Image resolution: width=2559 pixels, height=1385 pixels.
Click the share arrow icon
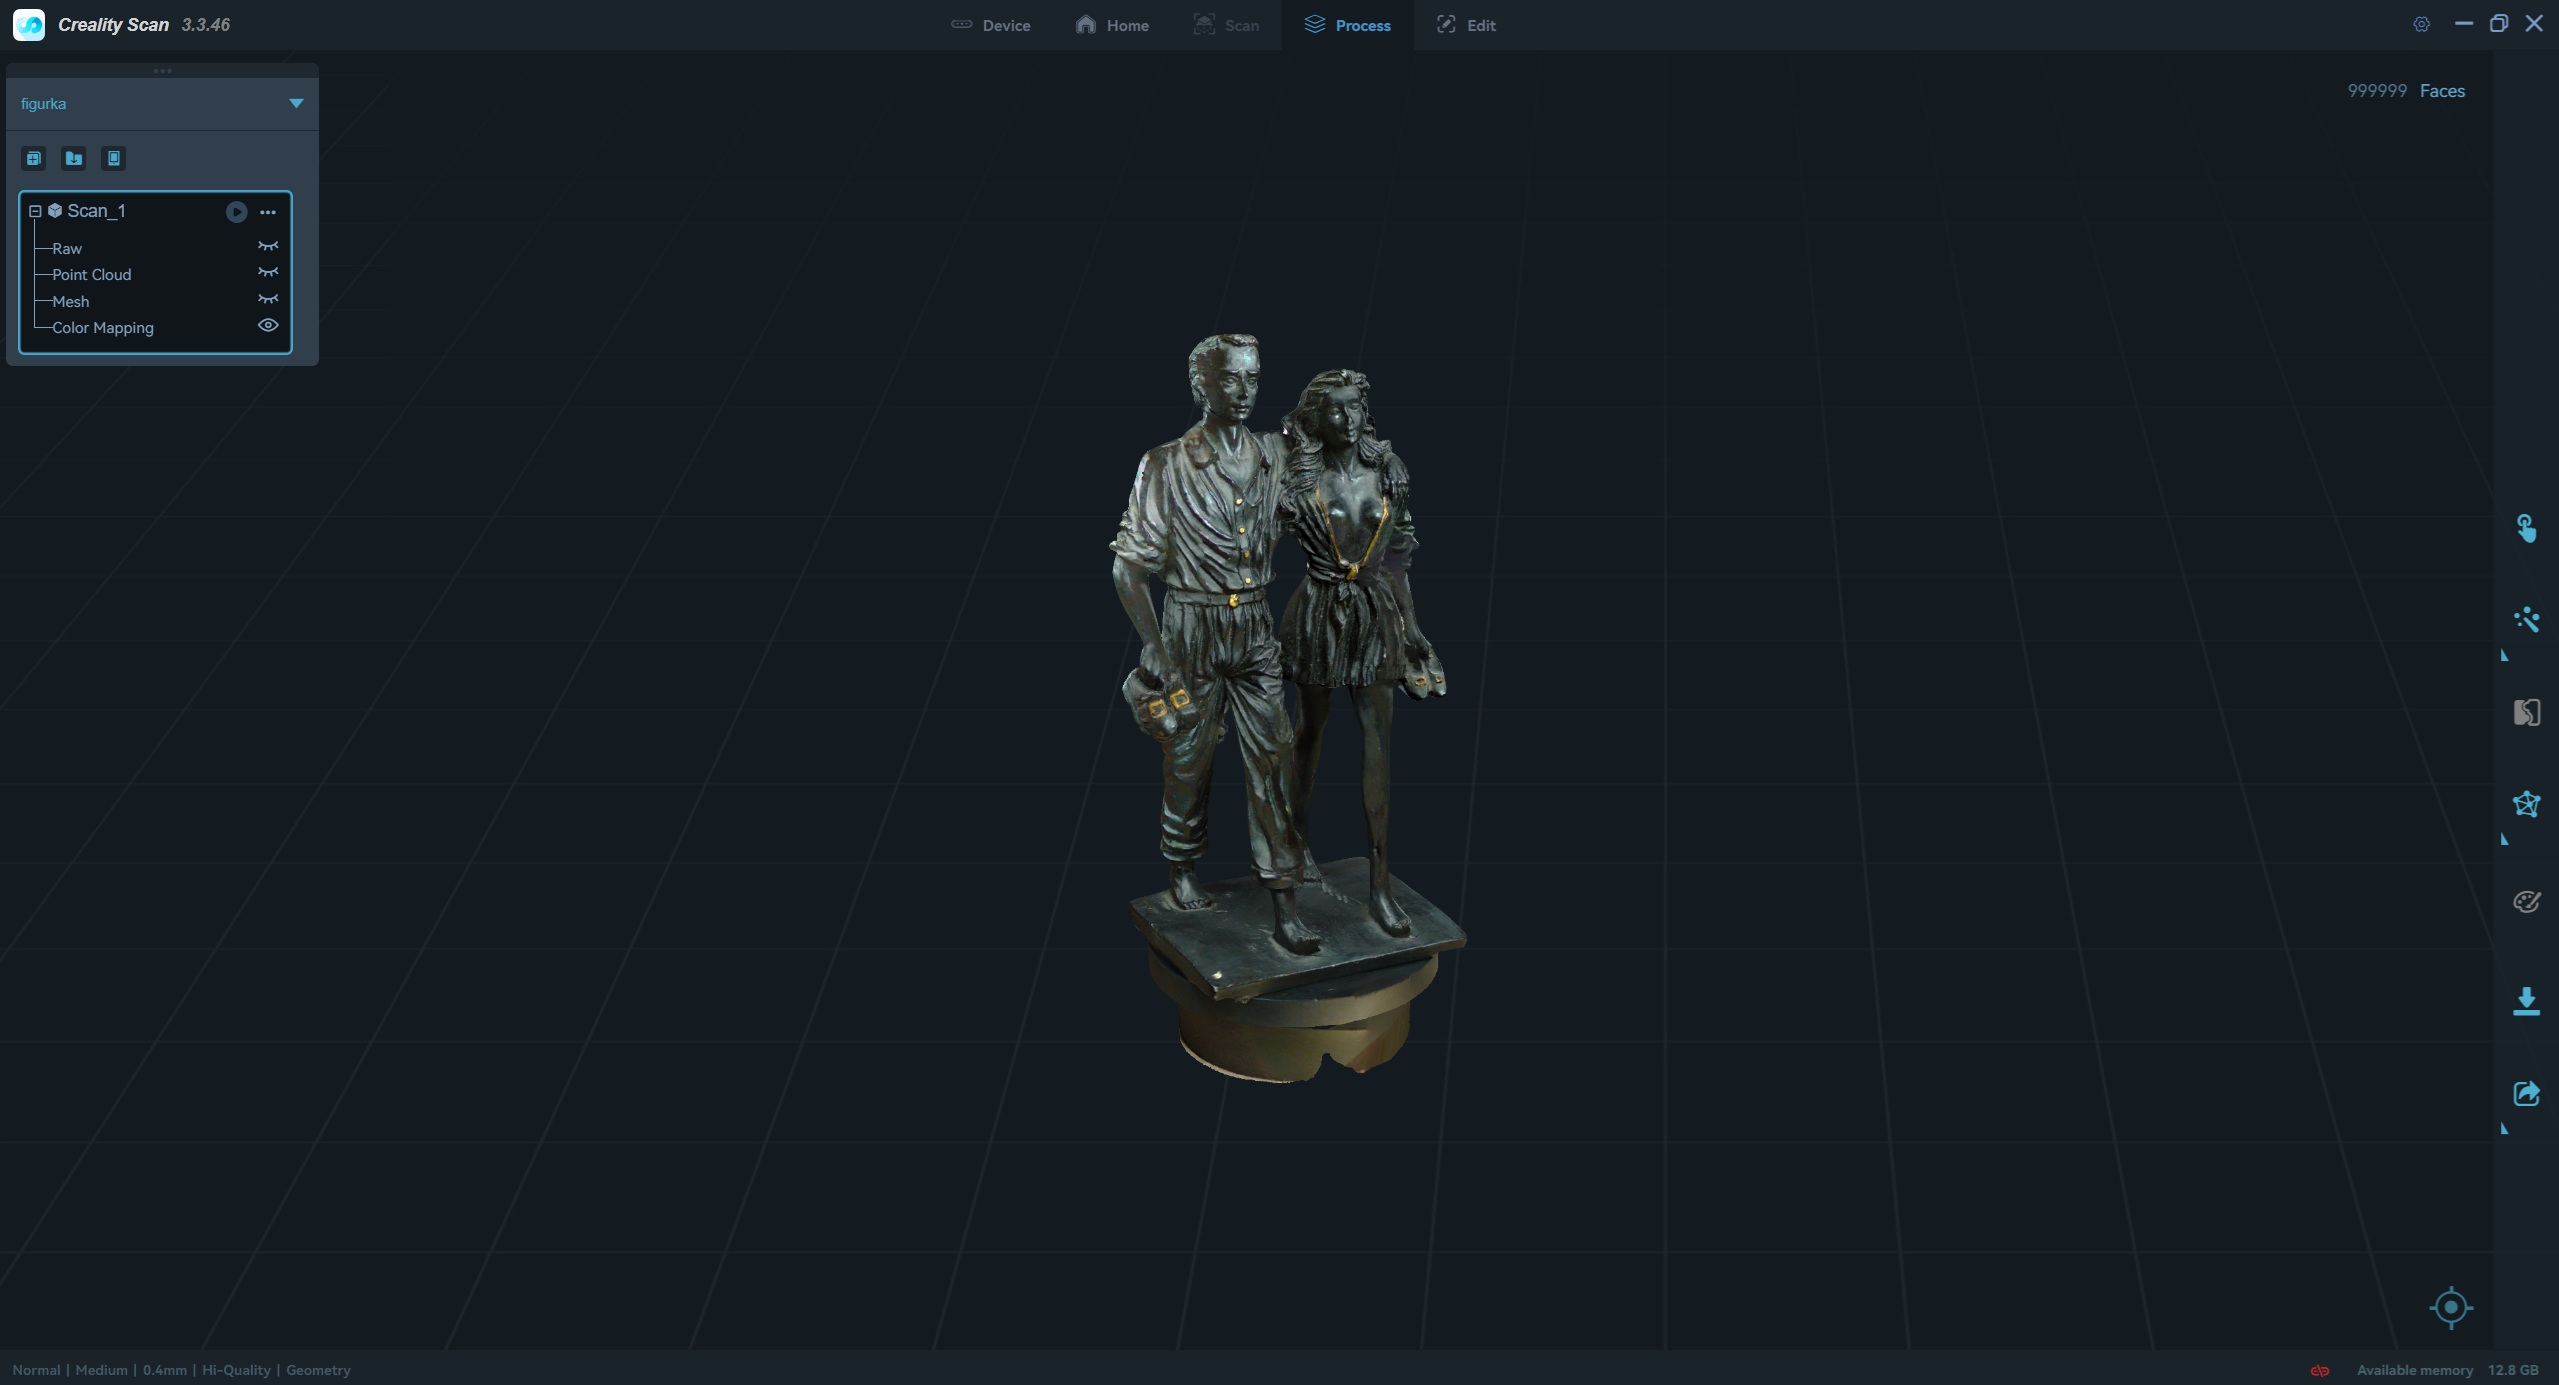tap(2526, 1094)
